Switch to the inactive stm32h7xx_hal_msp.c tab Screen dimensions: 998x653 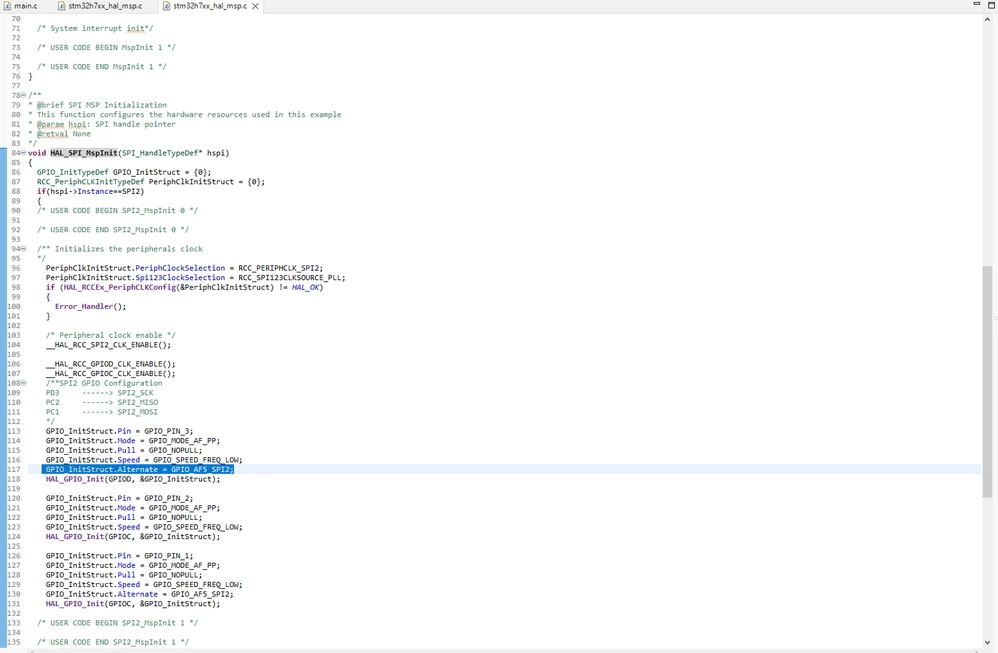pyautogui.click(x=99, y=6)
